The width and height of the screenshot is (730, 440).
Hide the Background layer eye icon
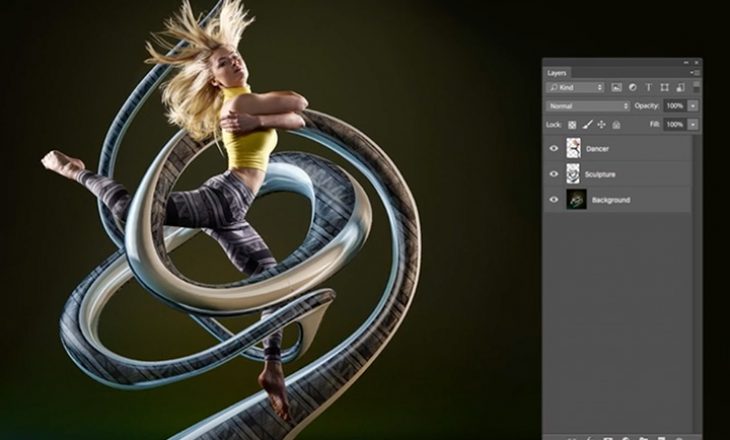[554, 200]
